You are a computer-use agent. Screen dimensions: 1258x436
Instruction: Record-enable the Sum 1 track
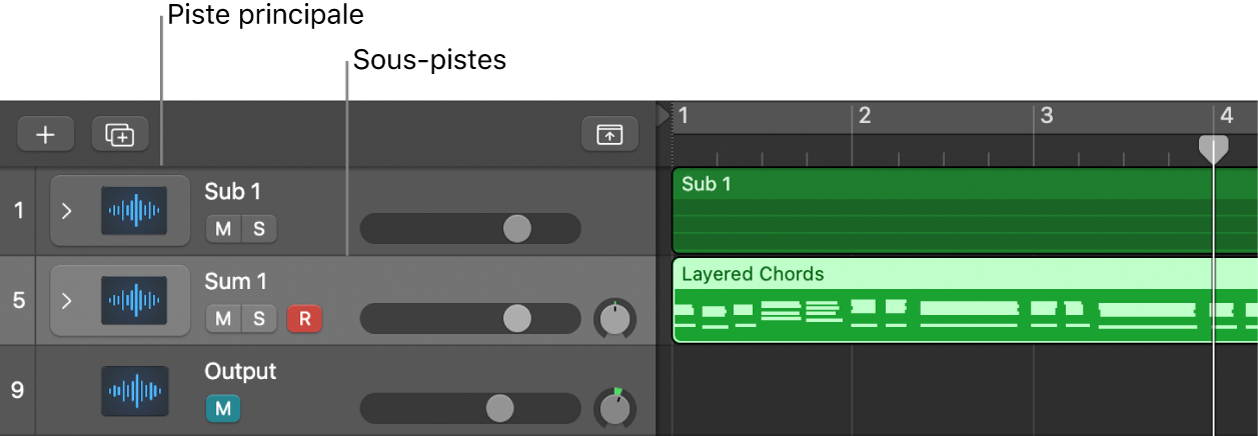[304, 319]
